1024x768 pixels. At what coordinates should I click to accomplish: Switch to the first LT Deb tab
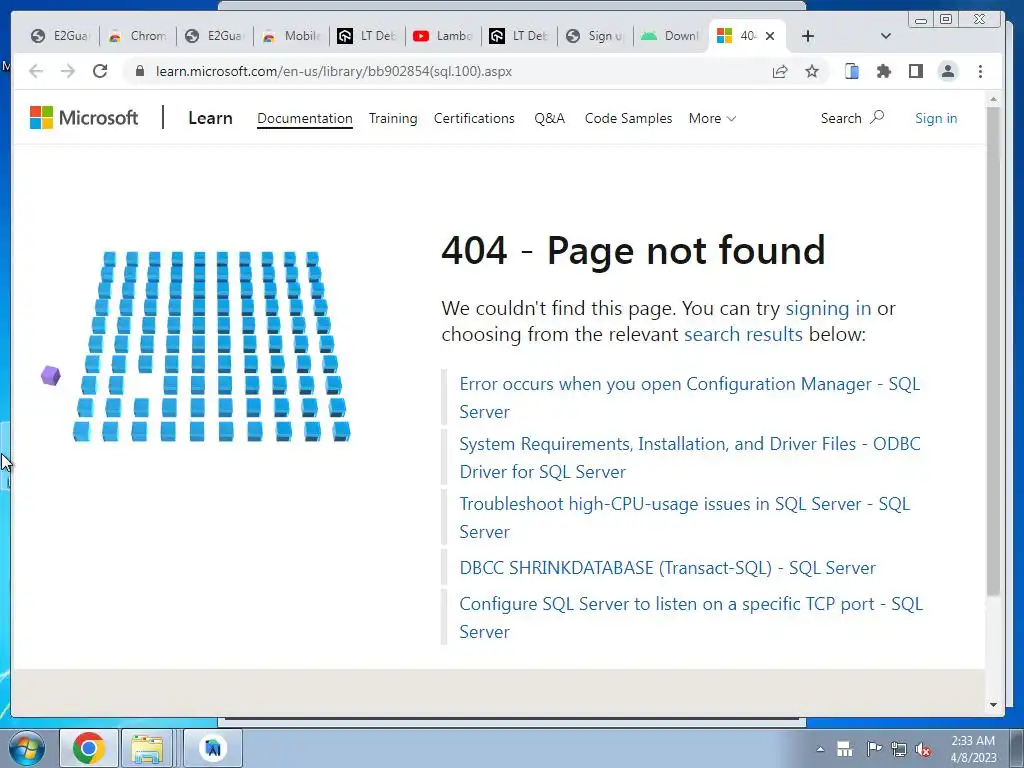[367, 36]
